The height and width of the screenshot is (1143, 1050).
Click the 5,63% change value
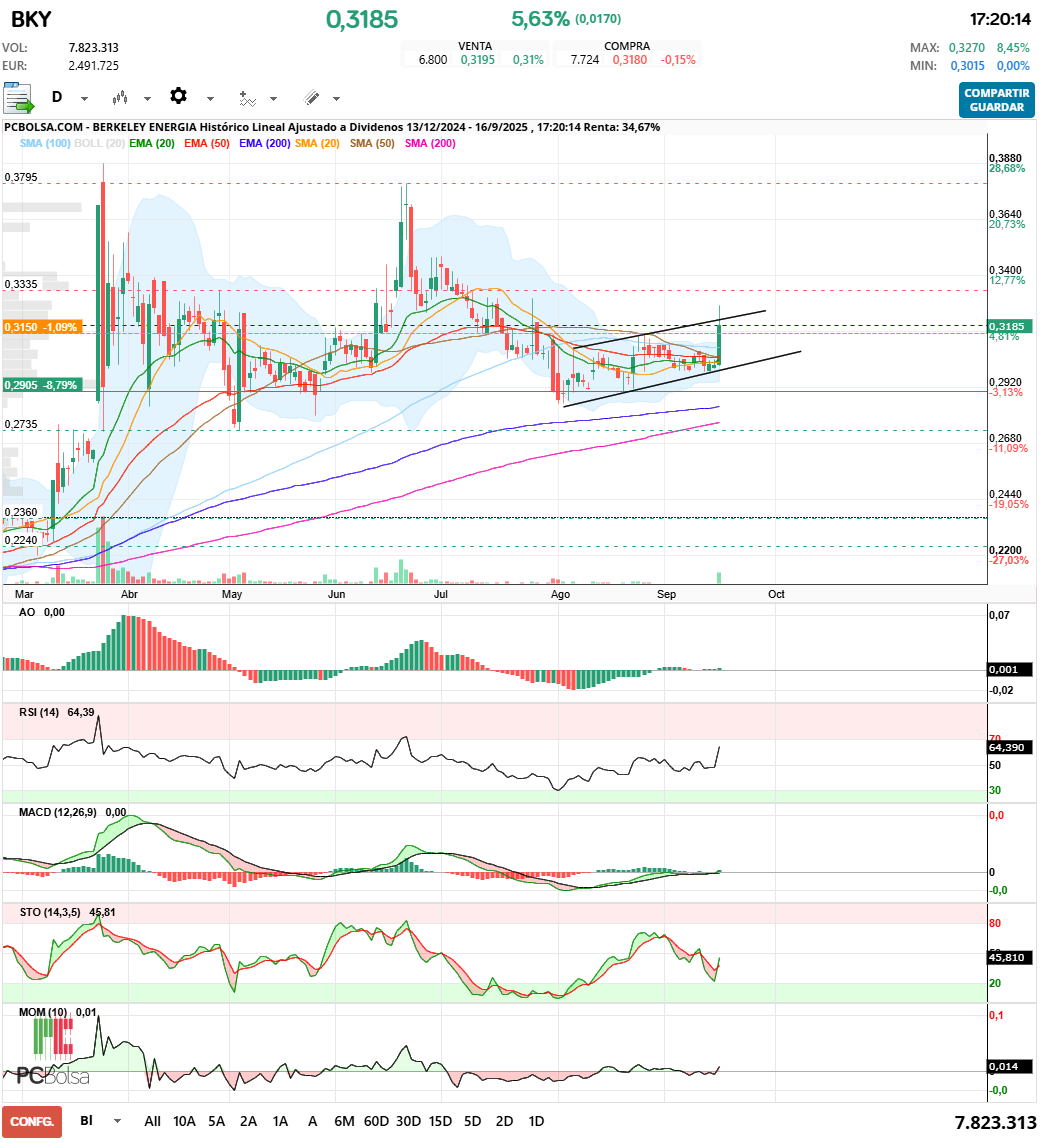point(540,19)
